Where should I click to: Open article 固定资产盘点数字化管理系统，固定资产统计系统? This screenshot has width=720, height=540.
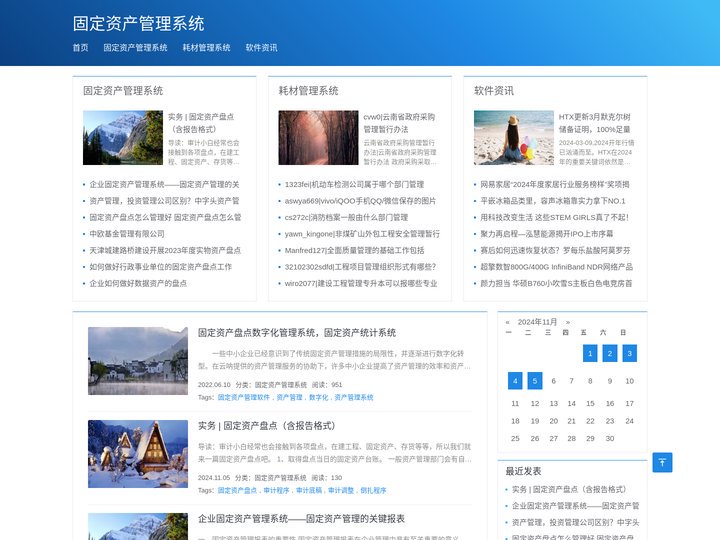(297, 332)
